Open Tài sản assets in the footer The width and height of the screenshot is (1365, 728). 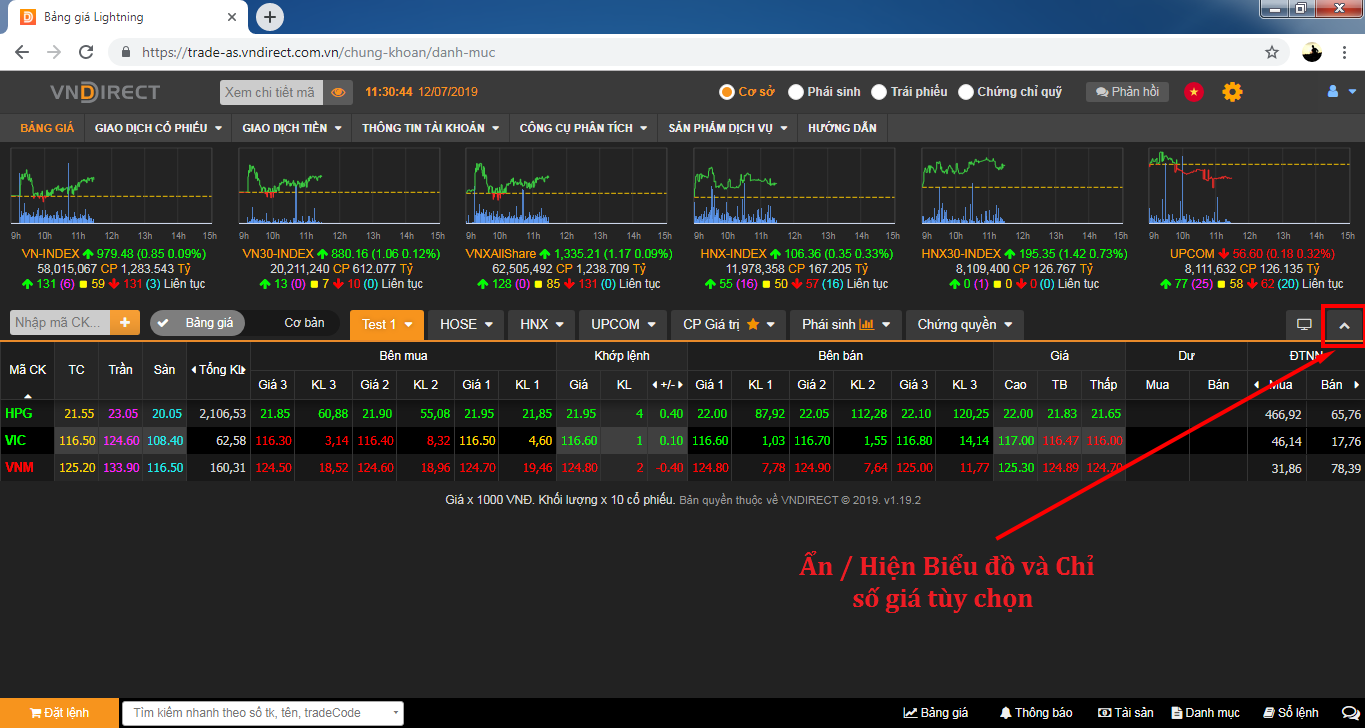1125,713
